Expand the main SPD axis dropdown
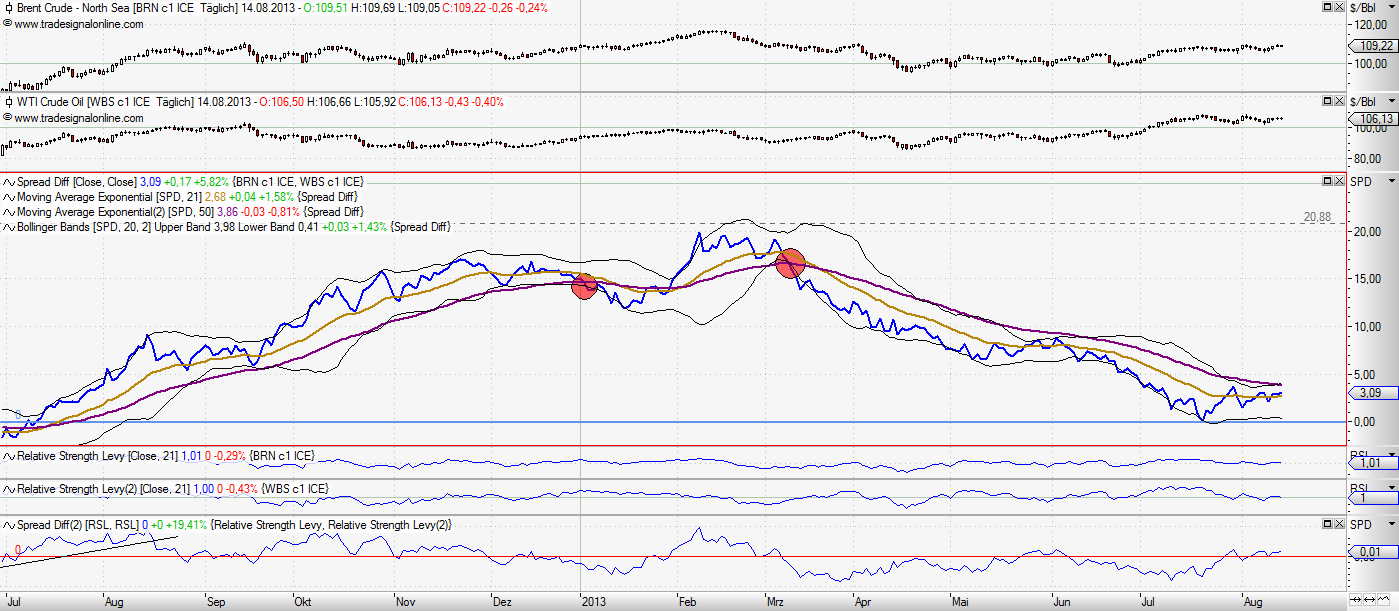Viewport: 1399px width, 611px height. click(1389, 182)
